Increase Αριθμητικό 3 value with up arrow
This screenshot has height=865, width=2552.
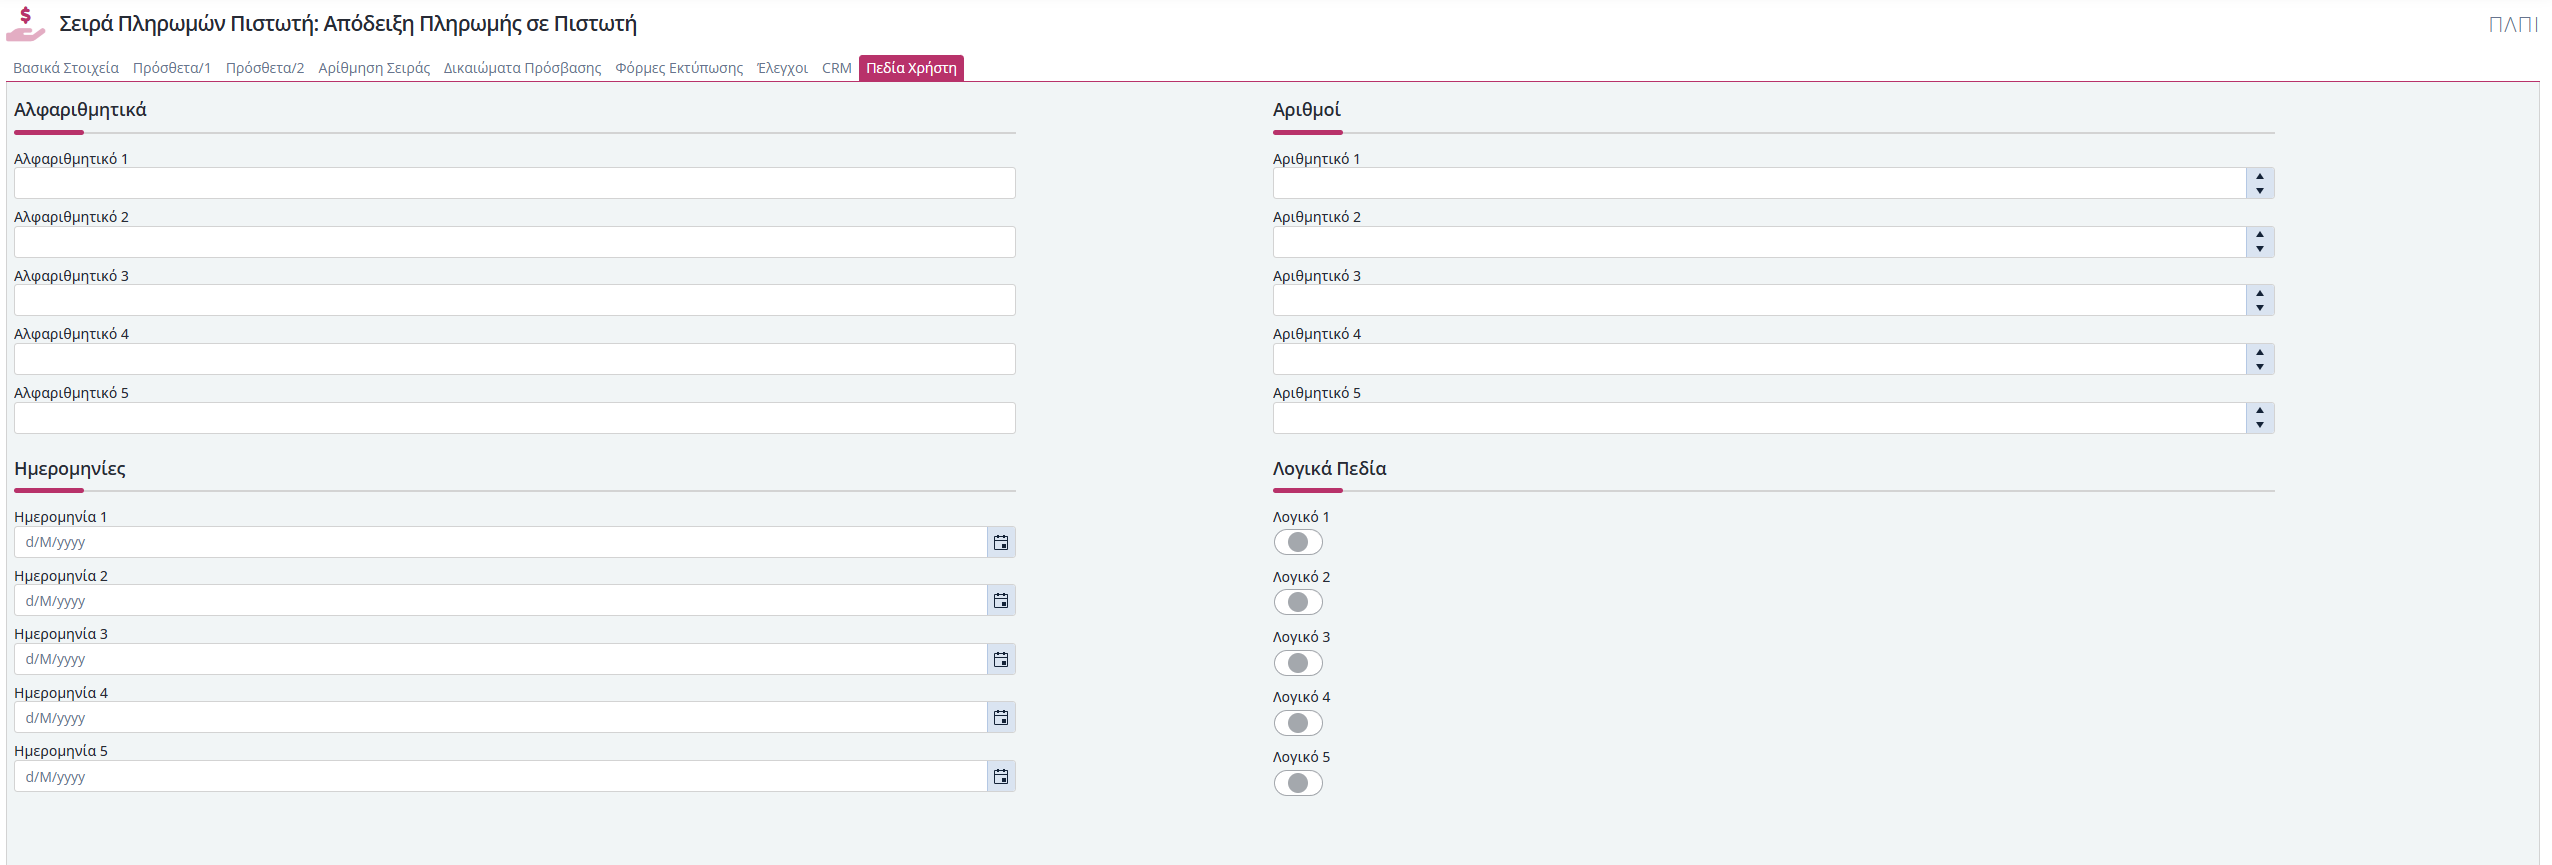click(x=2260, y=293)
